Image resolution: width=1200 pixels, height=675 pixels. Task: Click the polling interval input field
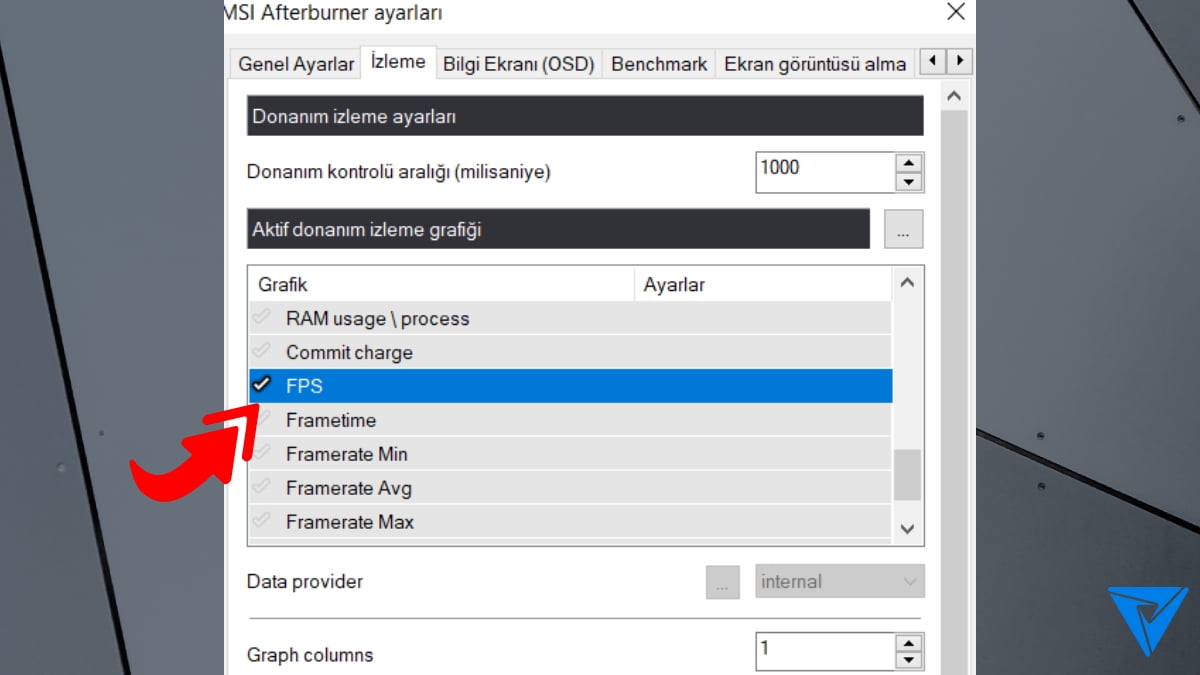tap(824, 172)
